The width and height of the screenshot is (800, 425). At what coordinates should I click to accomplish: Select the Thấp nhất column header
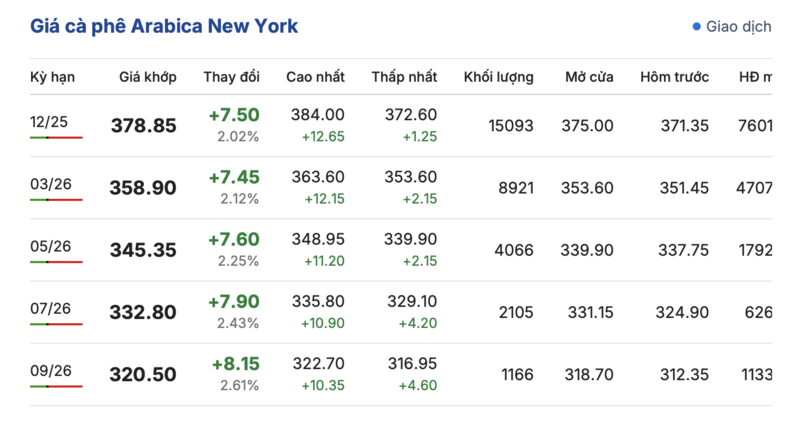(x=404, y=77)
